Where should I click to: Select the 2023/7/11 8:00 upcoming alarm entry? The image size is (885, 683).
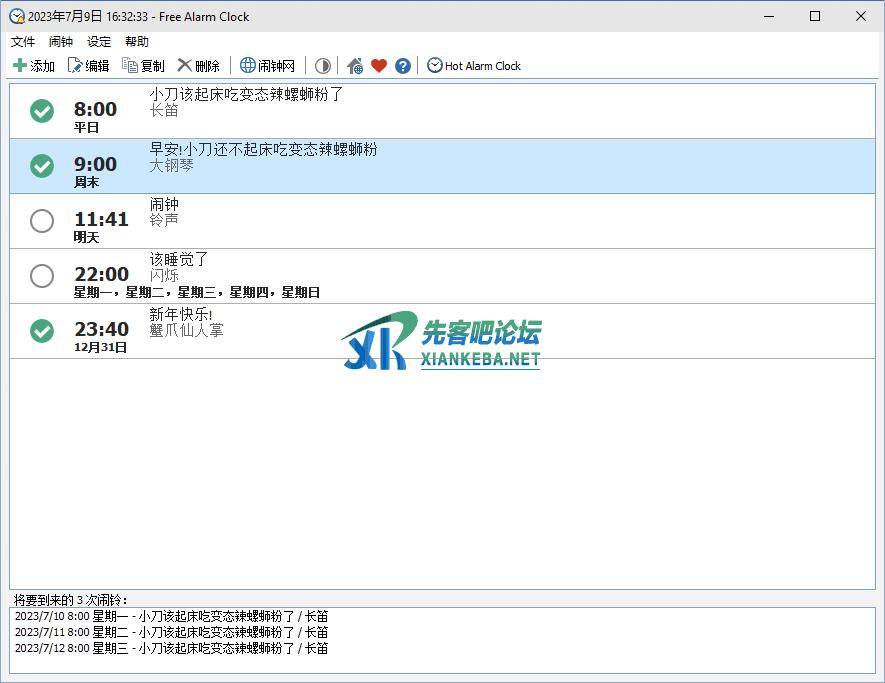point(171,632)
